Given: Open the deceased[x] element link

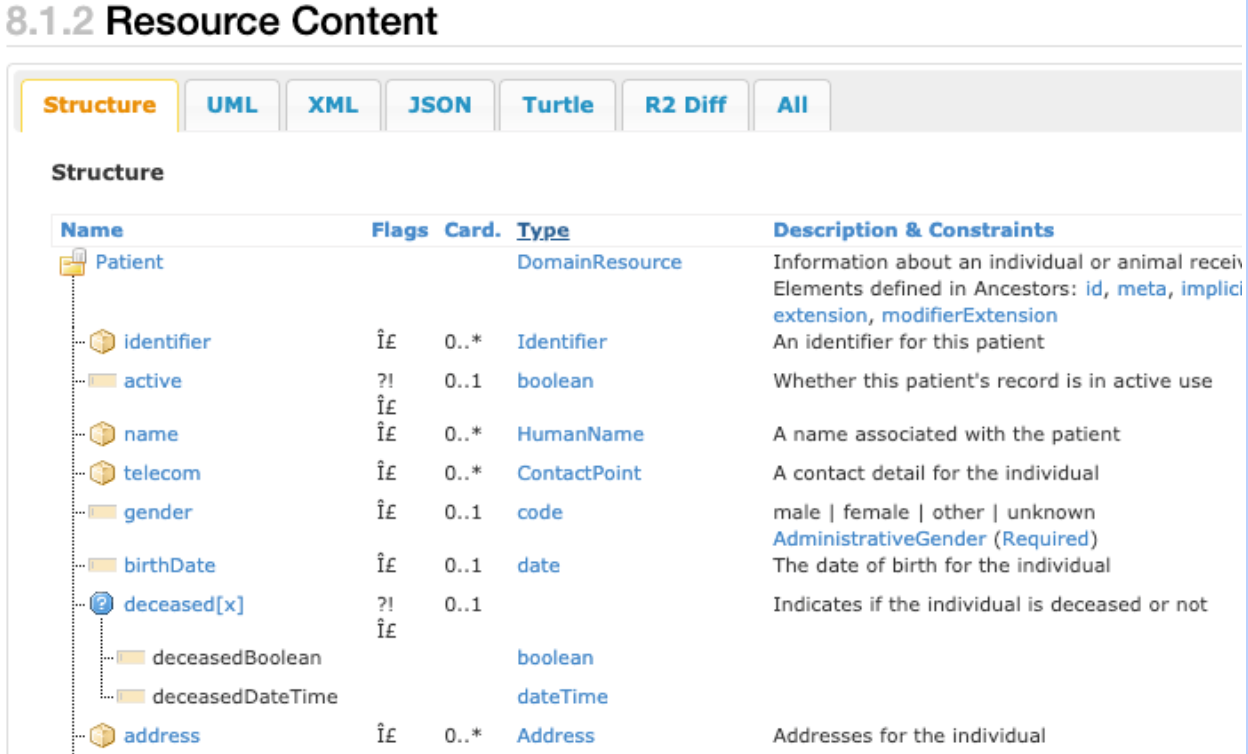Looking at the screenshot, I should click(184, 604).
